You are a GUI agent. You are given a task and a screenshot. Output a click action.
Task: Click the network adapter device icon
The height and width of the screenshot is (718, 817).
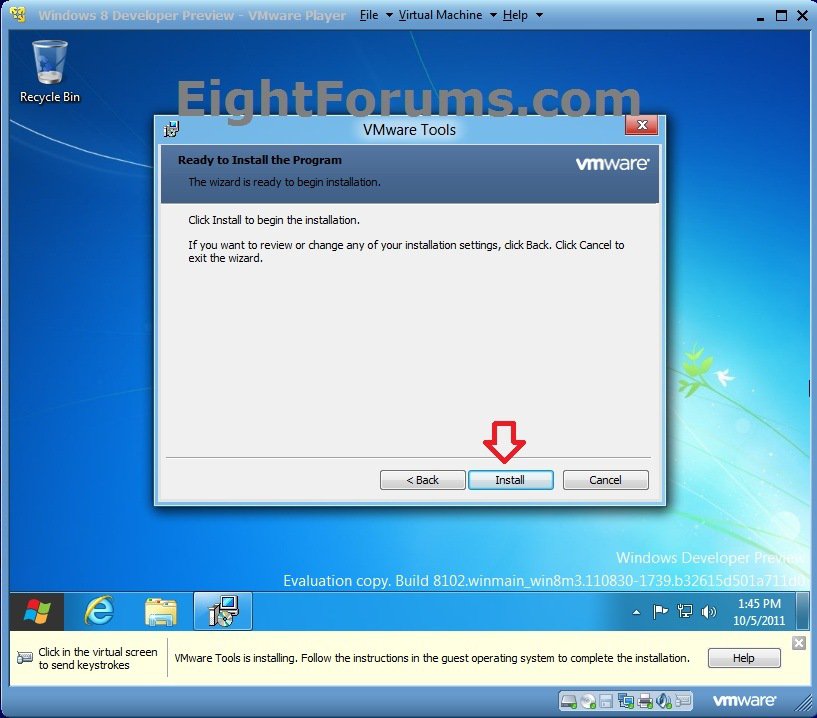(625, 701)
